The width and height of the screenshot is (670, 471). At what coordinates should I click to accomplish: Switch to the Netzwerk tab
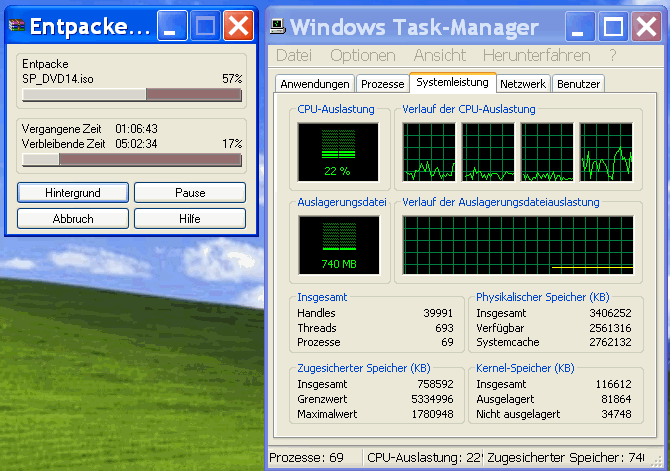point(523,84)
